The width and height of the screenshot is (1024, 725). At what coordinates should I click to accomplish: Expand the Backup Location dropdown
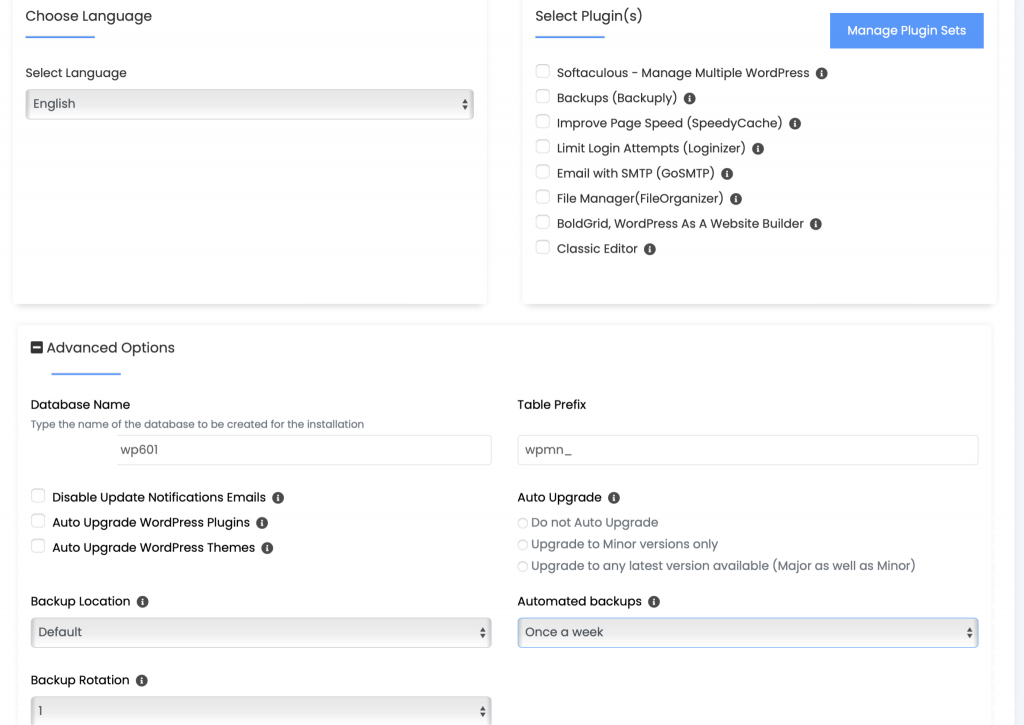[x=261, y=632]
